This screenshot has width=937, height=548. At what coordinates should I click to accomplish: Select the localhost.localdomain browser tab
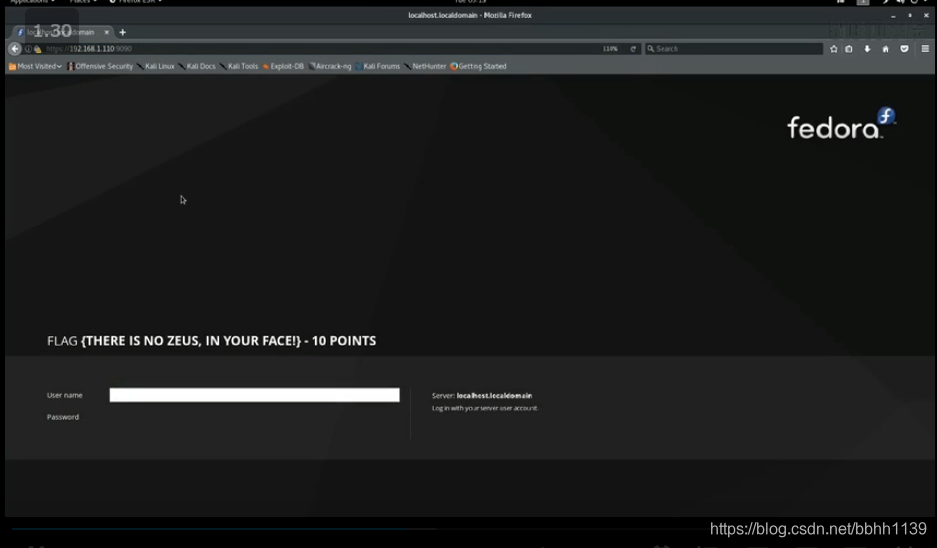coord(62,32)
